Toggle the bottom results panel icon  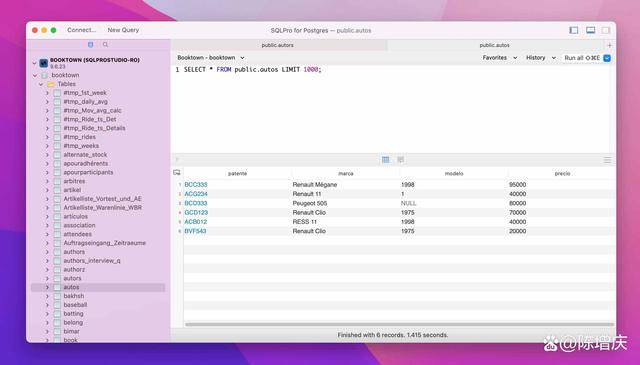click(590, 30)
